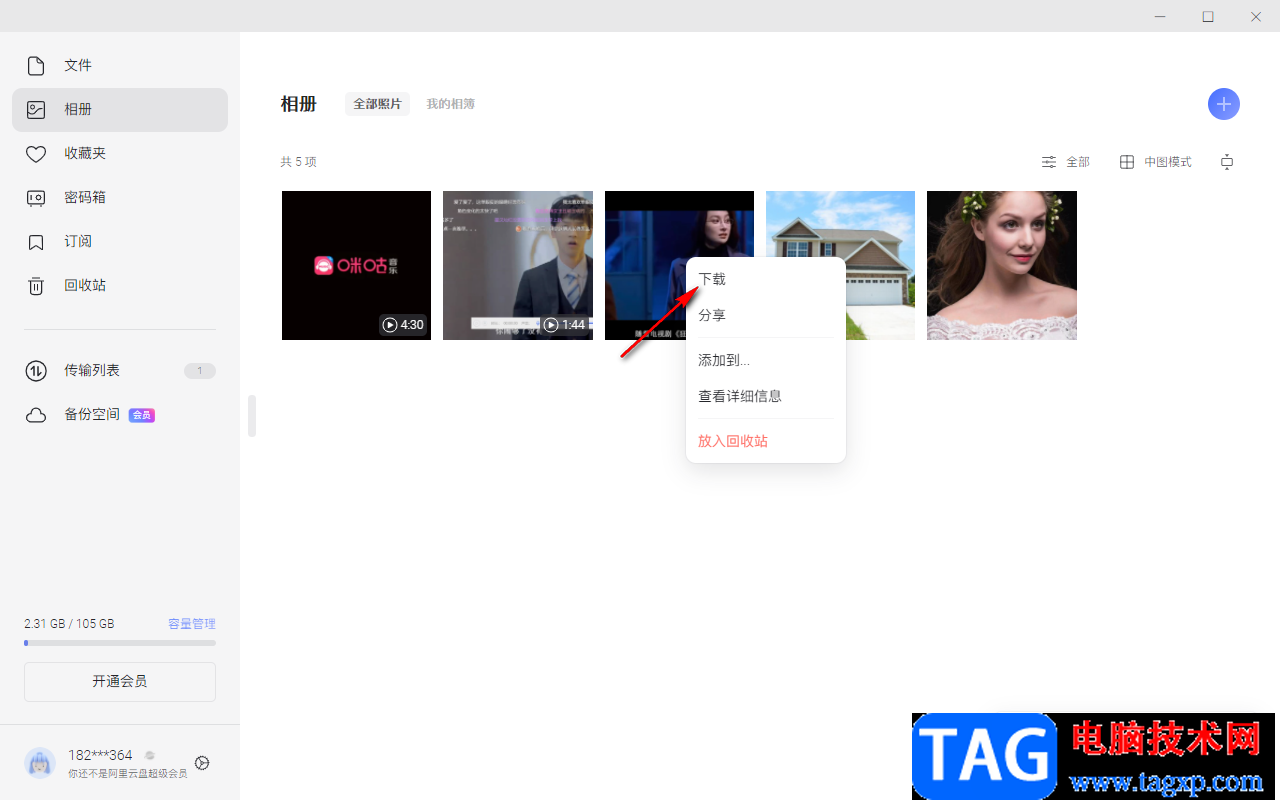1280x800 pixels.
Task: Close the app window
Action: coord(1256,16)
